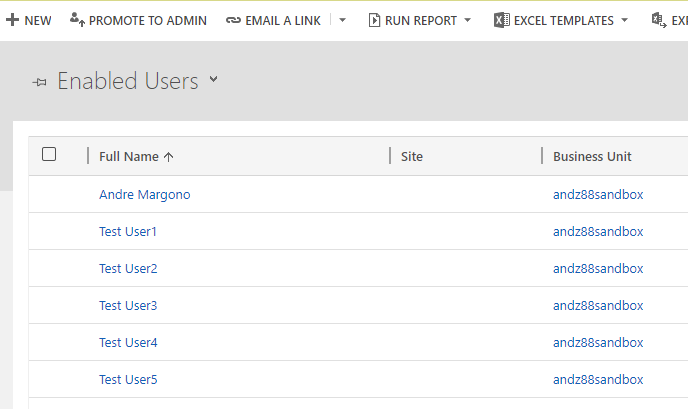Image resolution: width=688 pixels, height=409 pixels.
Task: Open the Andre Margono user record
Action: (x=144, y=195)
